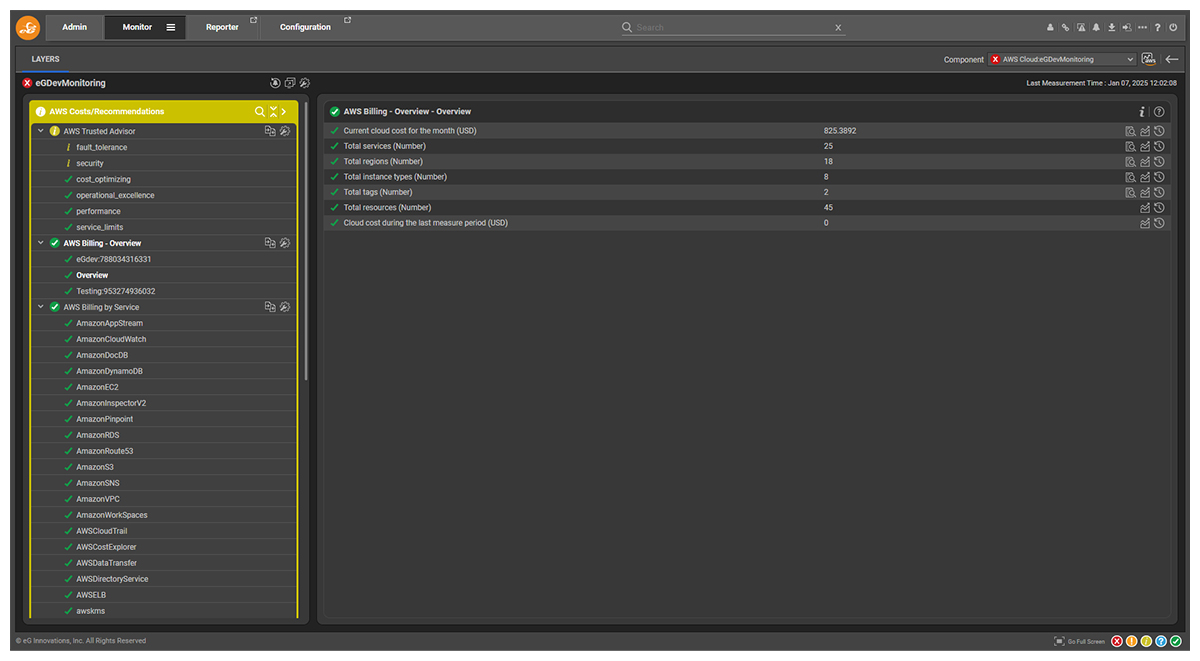Click the chain link icon in top bar
This screenshot has height=661, width=1200.
(1065, 27)
